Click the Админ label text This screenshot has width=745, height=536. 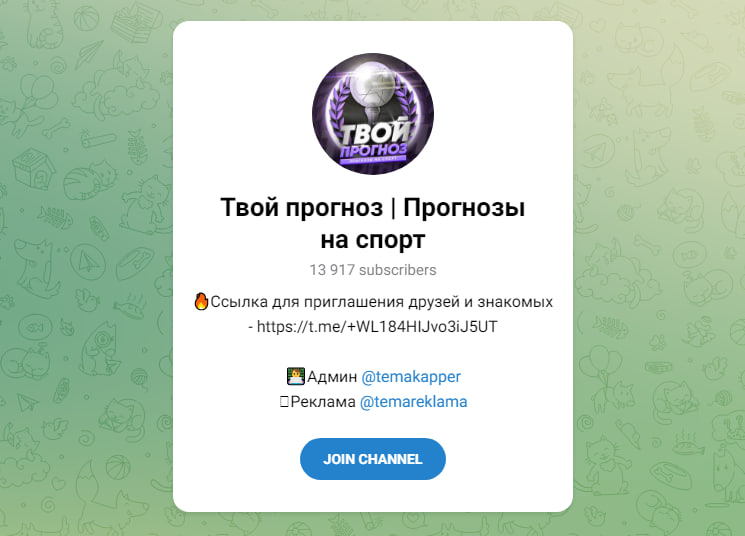point(332,377)
